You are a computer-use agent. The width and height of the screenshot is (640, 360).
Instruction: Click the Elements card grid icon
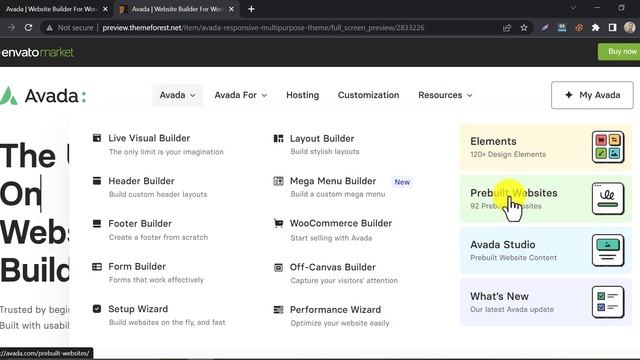click(608, 147)
